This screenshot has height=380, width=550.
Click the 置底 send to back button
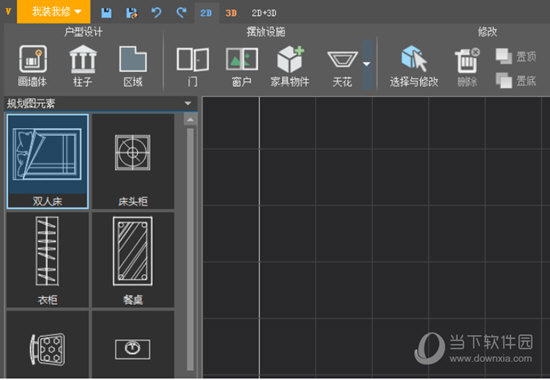click(516, 81)
